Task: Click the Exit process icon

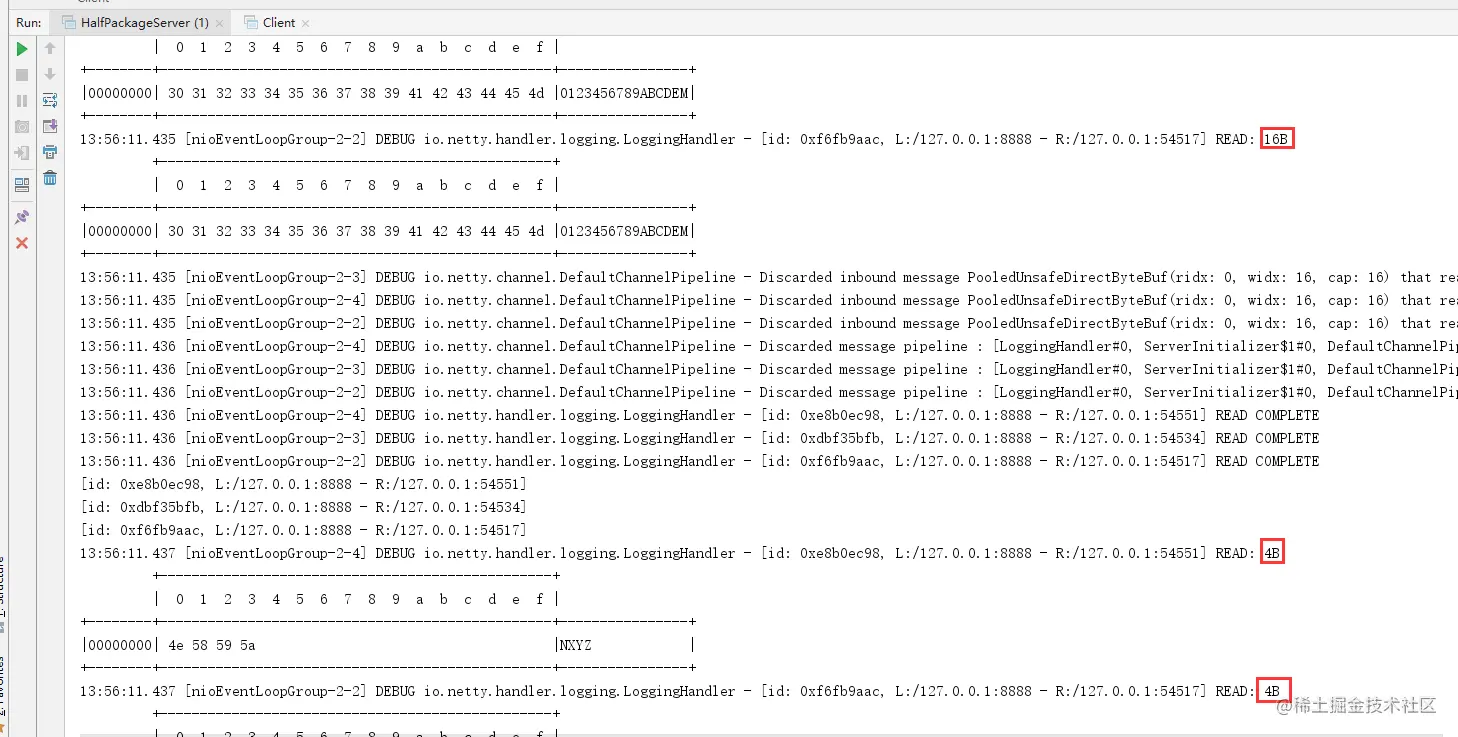Action: point(22,153)
